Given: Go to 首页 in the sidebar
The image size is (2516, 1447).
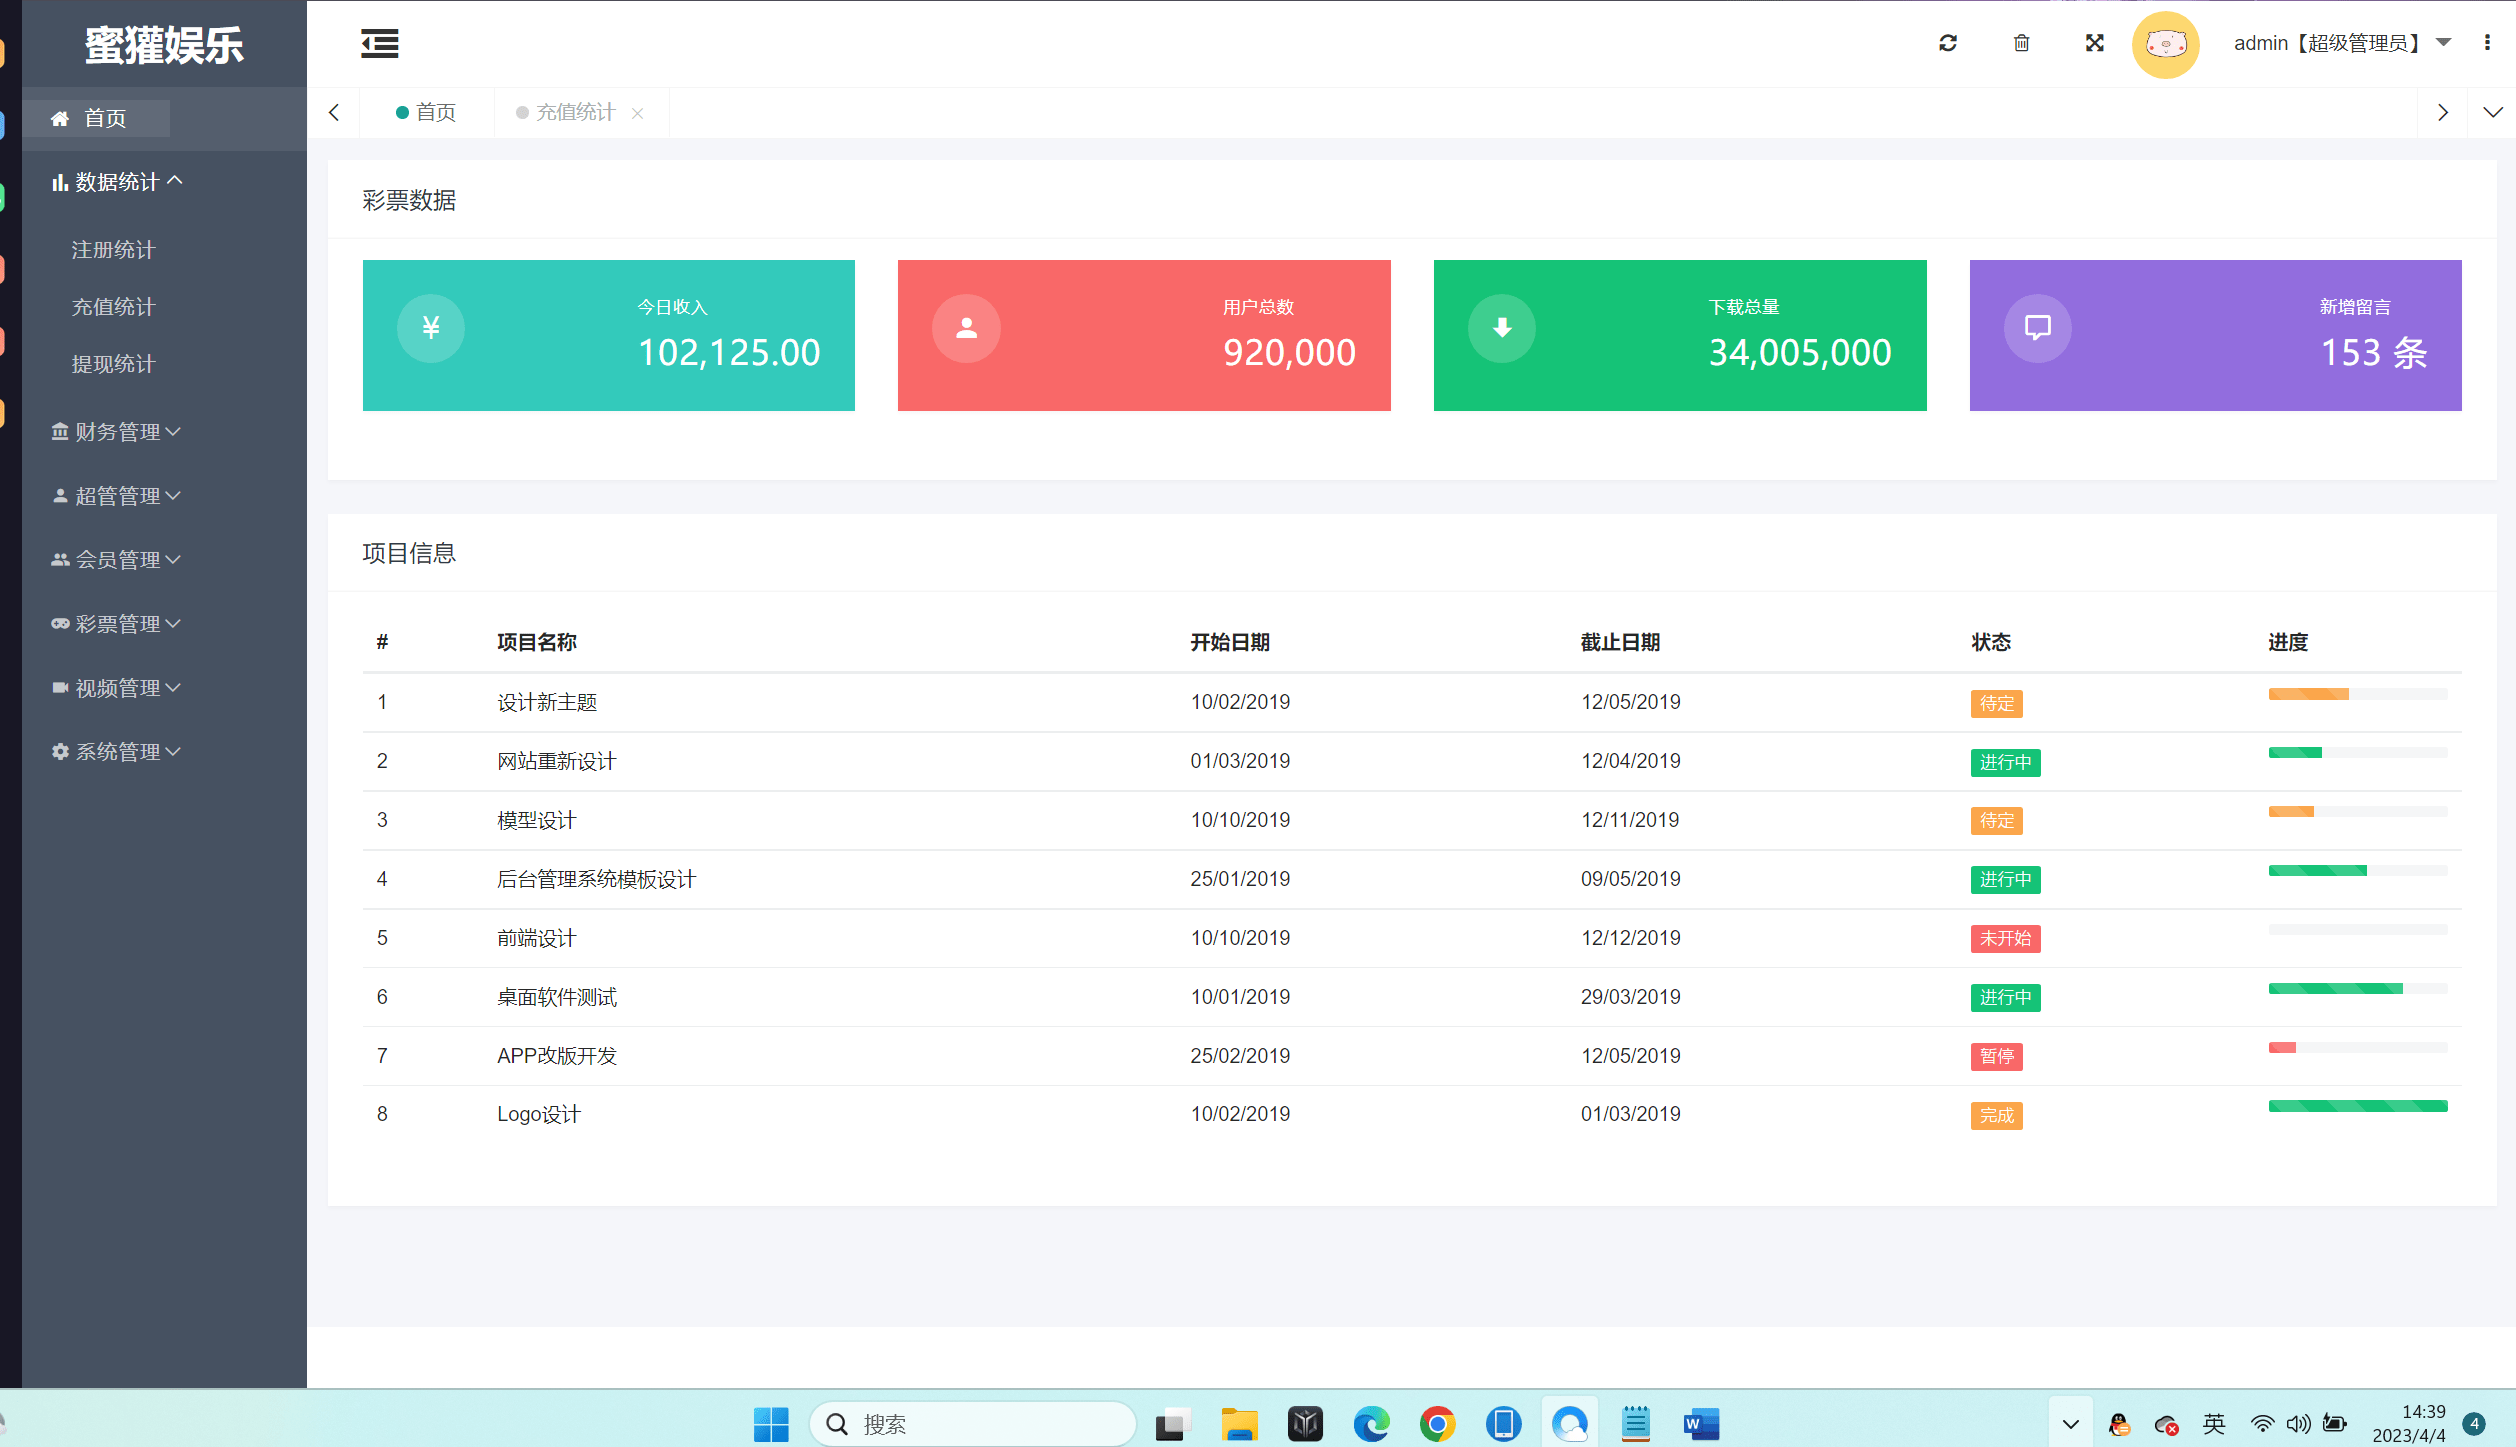Looking at the screenshot, I should click(96, 118).
